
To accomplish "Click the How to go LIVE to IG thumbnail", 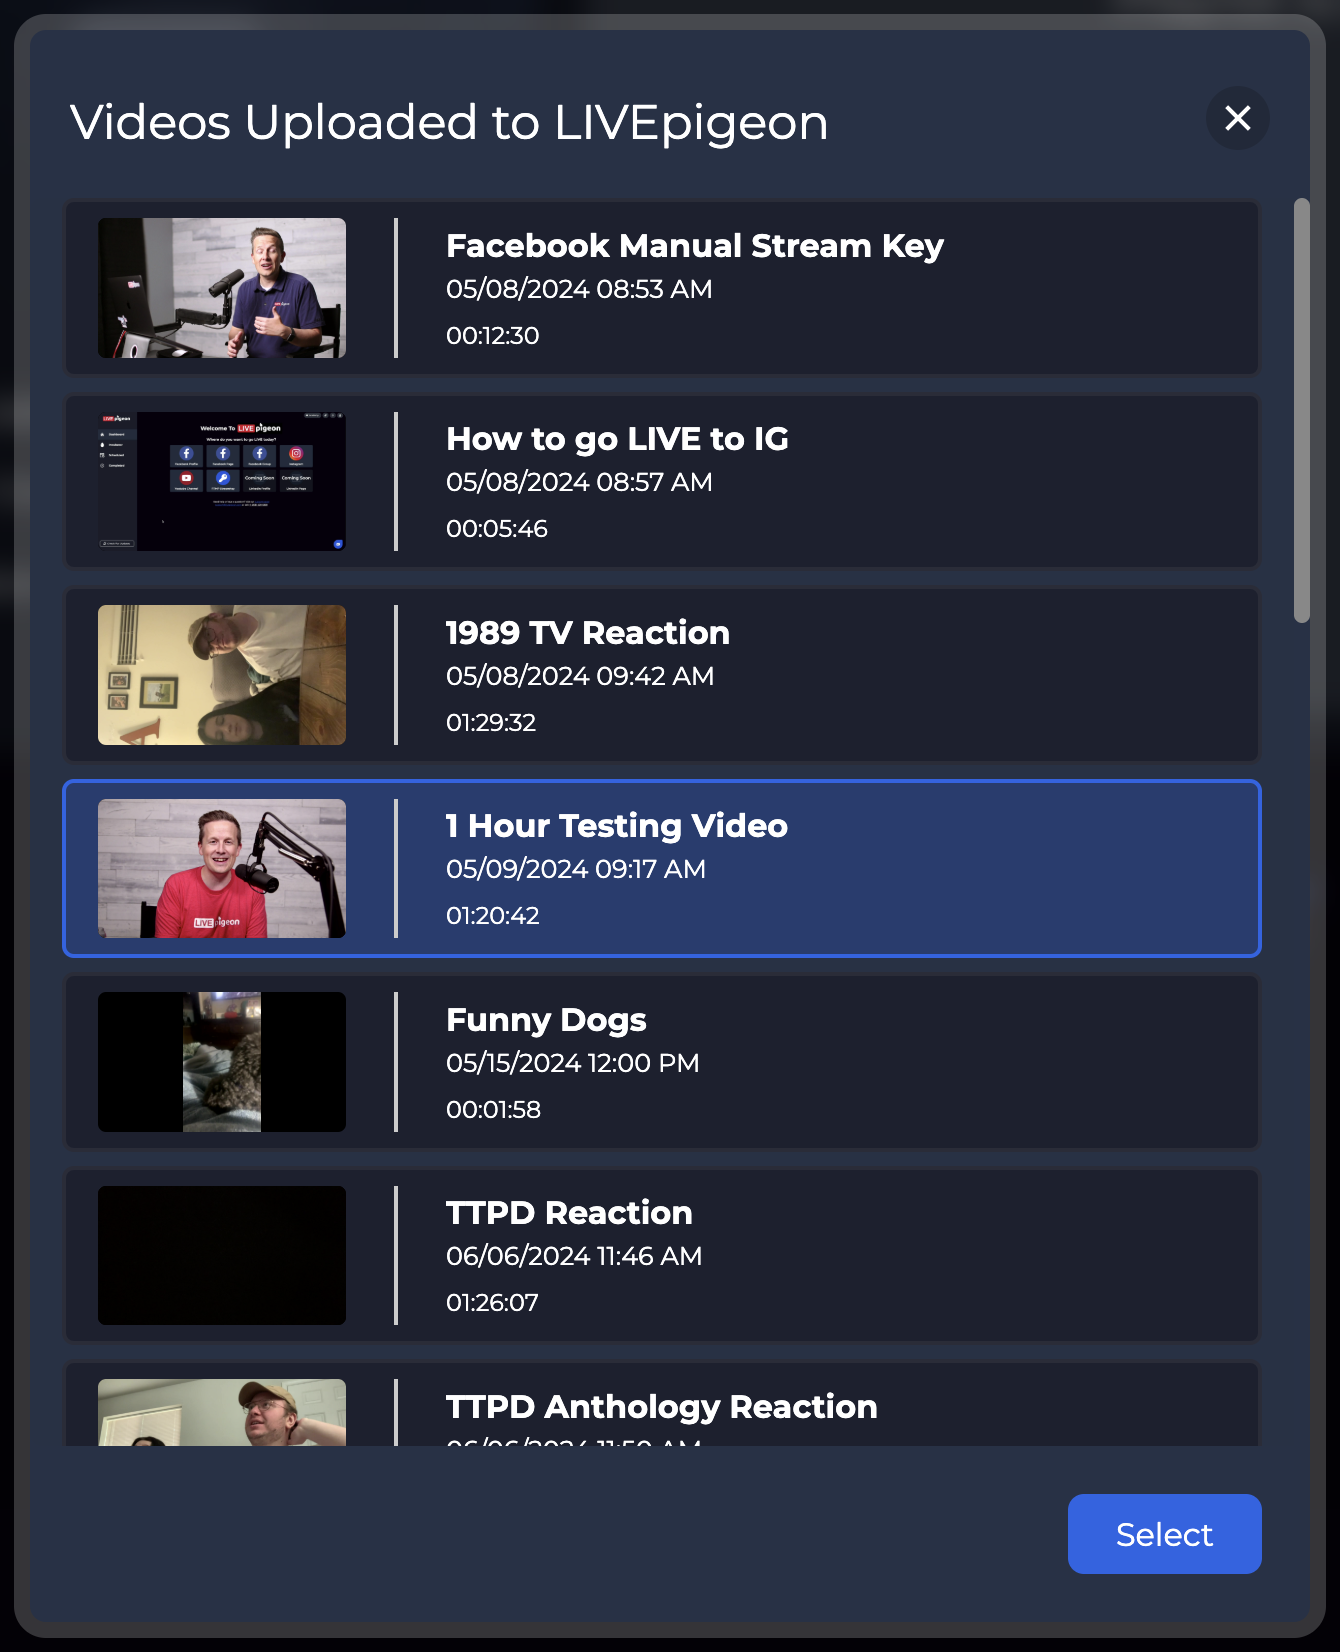I will (x=222, y=481).
